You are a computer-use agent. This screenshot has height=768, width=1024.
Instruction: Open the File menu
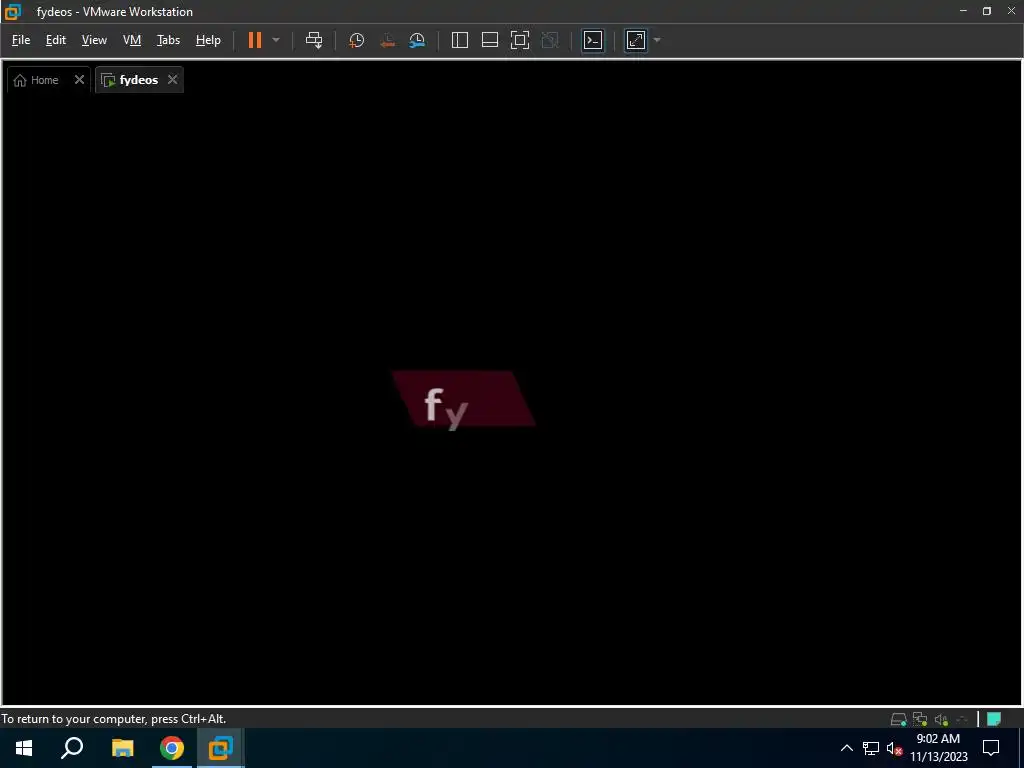(x=21, y=40)
